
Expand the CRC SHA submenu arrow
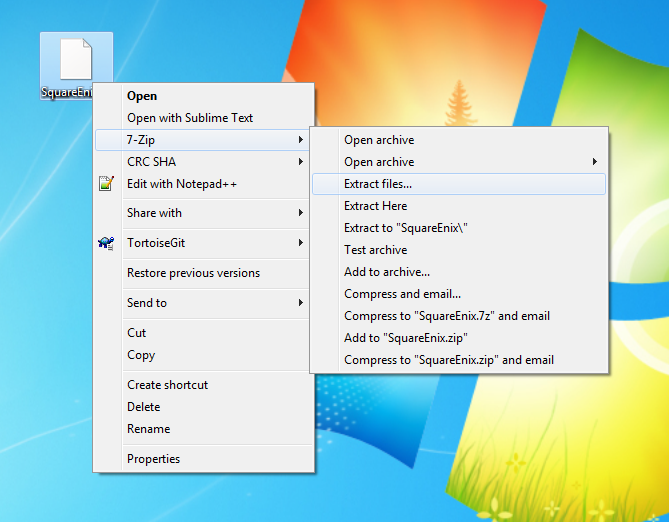[x=301, y=162]
